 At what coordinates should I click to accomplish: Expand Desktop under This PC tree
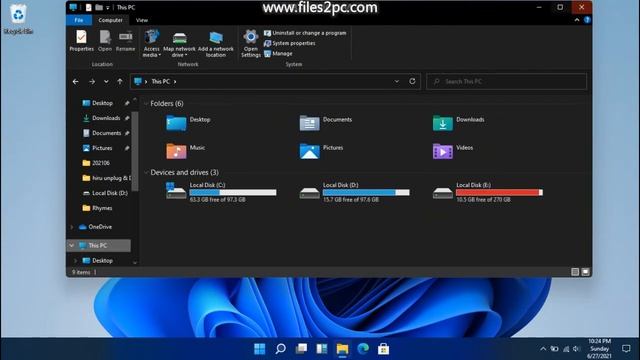[x=76, y=260]
